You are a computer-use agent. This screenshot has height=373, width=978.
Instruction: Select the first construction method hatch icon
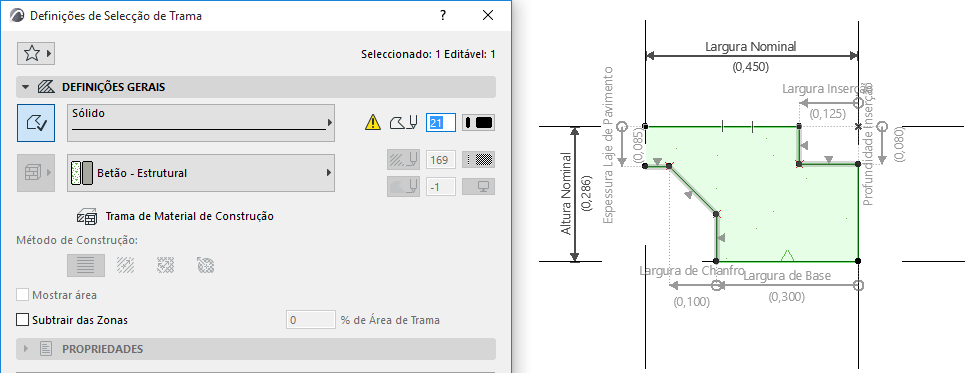[x=86, y=265]
